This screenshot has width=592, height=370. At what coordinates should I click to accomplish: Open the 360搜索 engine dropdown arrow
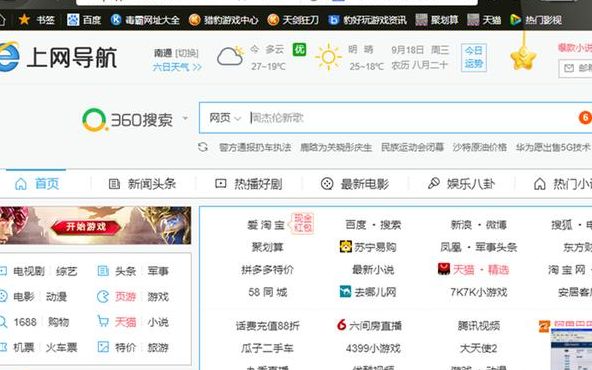click(185, 118)
